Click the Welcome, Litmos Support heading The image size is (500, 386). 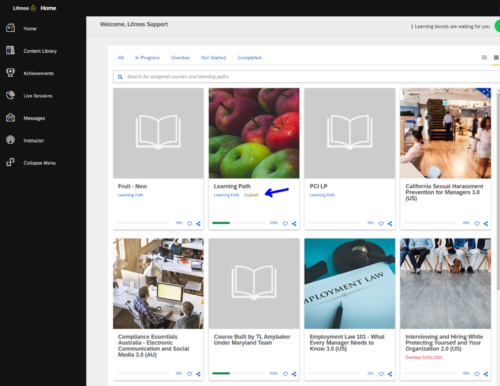(134, 24)
